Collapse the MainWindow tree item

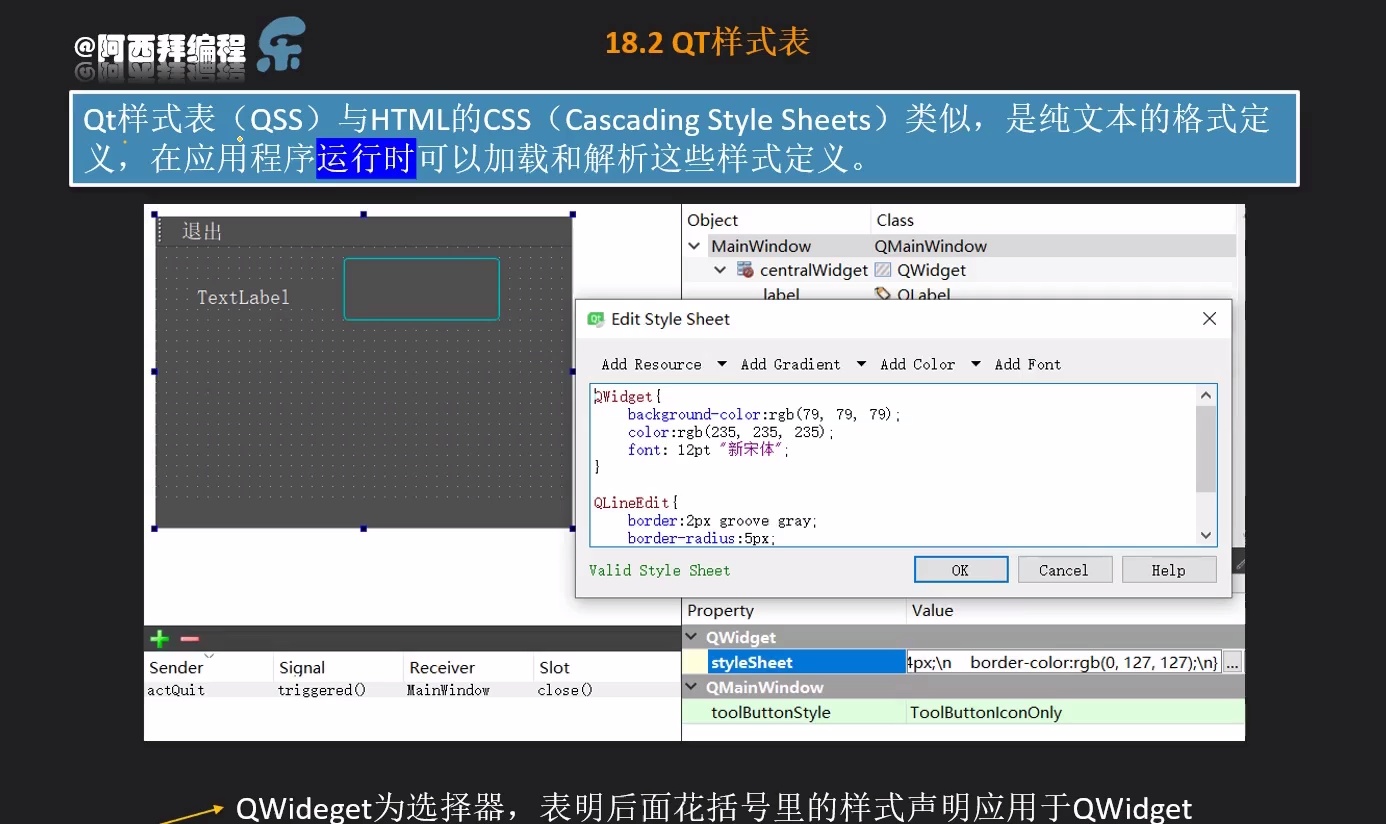point(694,245)
